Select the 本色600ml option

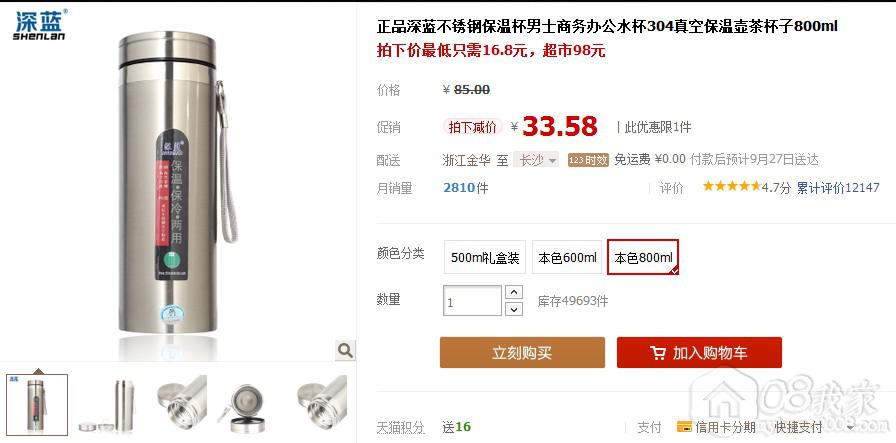point(567,257)
